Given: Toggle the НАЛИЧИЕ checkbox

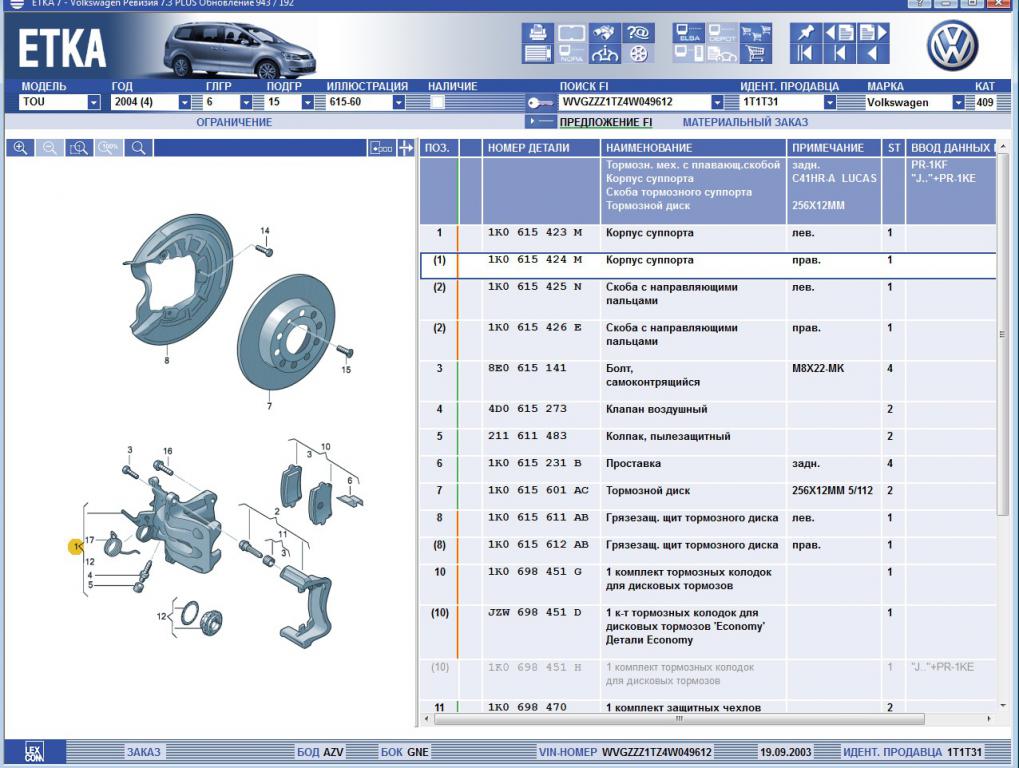Looking at the screenshot, I should (x=438, y=102).
